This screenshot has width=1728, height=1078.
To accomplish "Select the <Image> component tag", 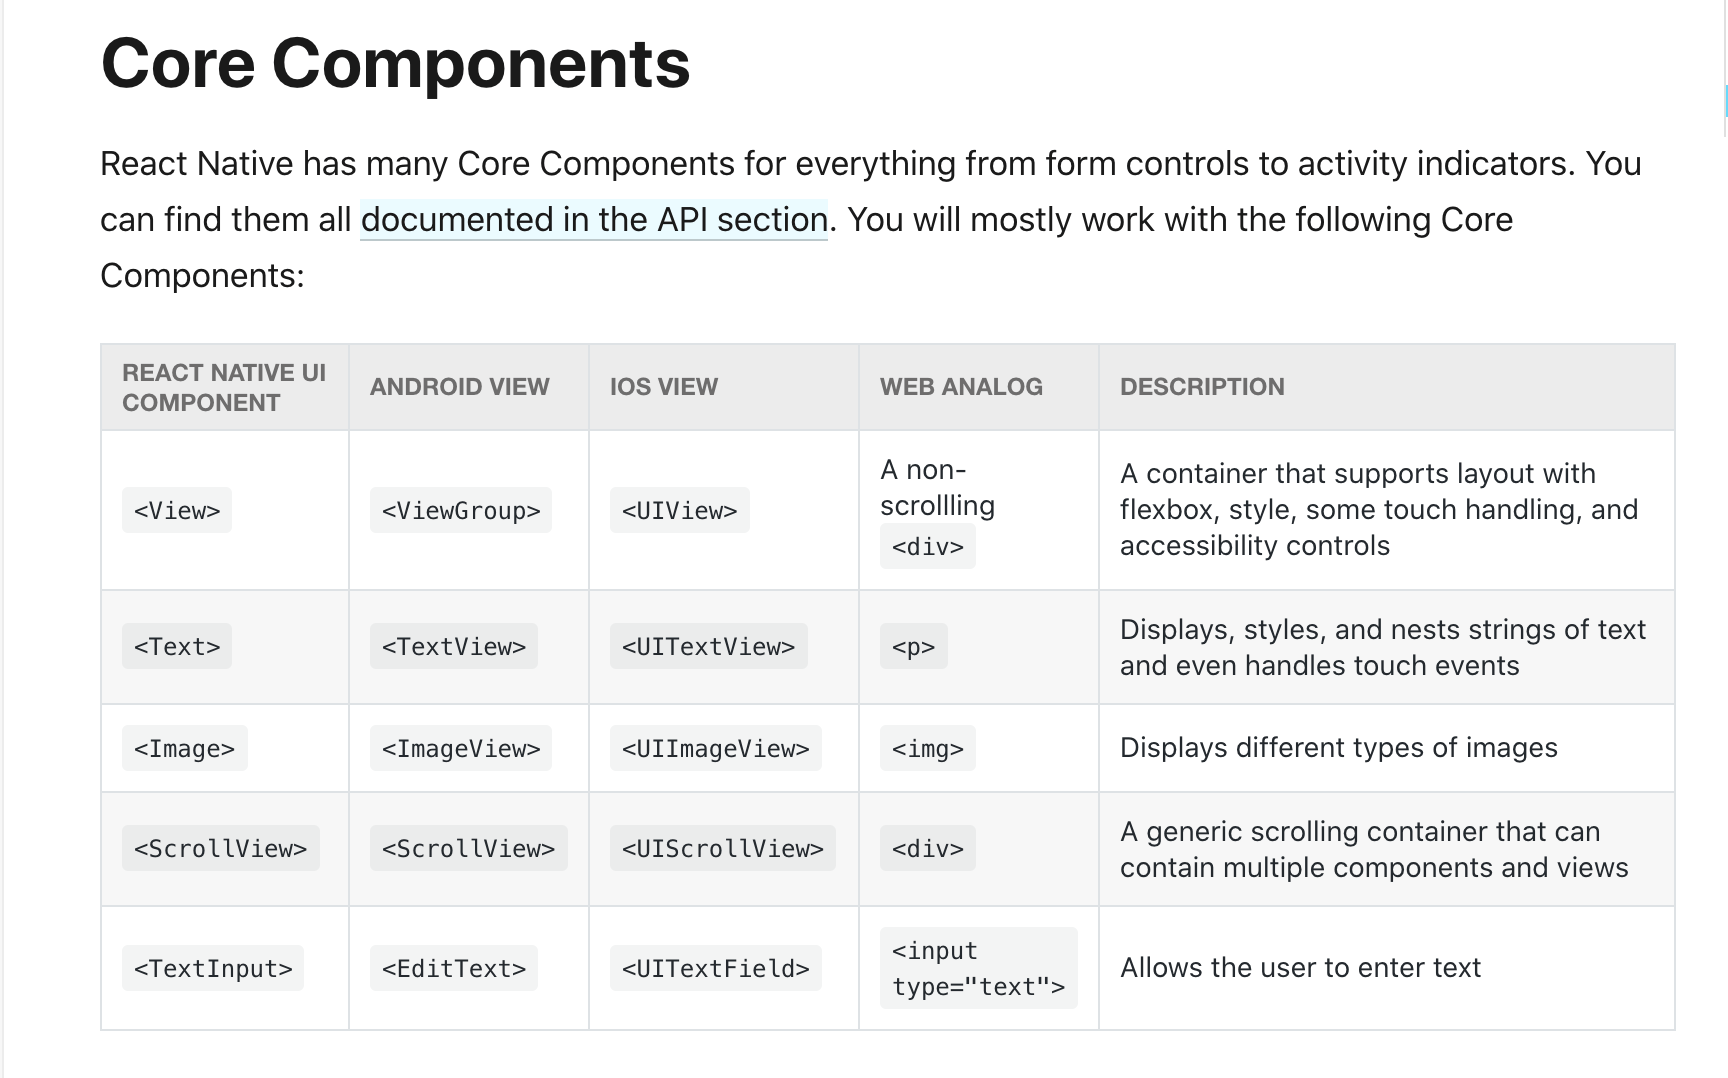I will pos(185,748).
